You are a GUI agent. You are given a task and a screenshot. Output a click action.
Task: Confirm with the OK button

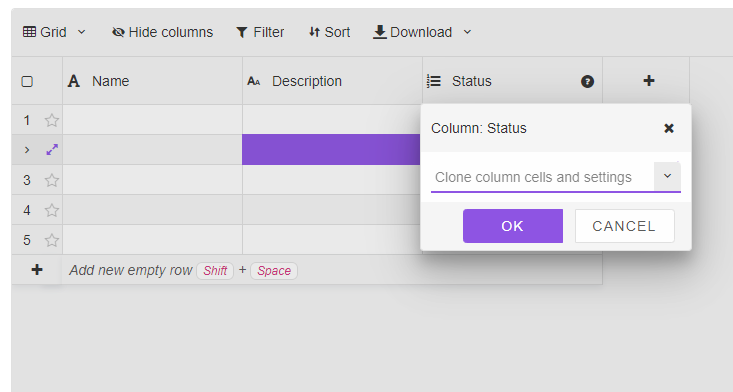click(513, 226)
